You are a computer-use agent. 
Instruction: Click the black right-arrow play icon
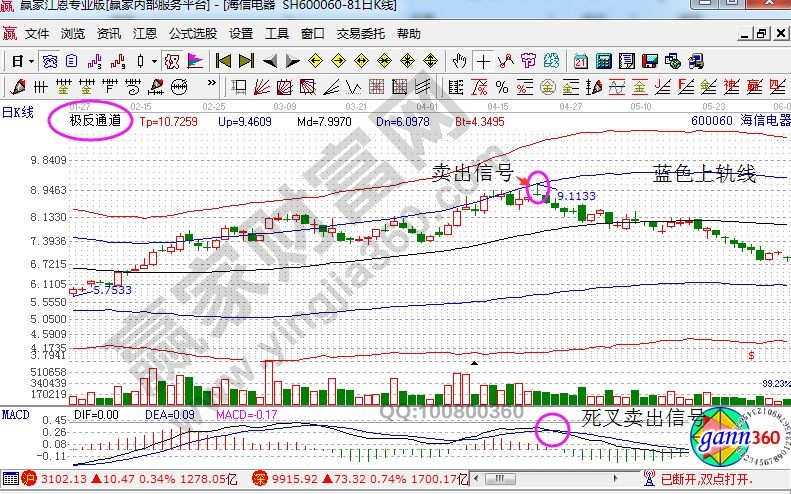[x=290, y=61]
